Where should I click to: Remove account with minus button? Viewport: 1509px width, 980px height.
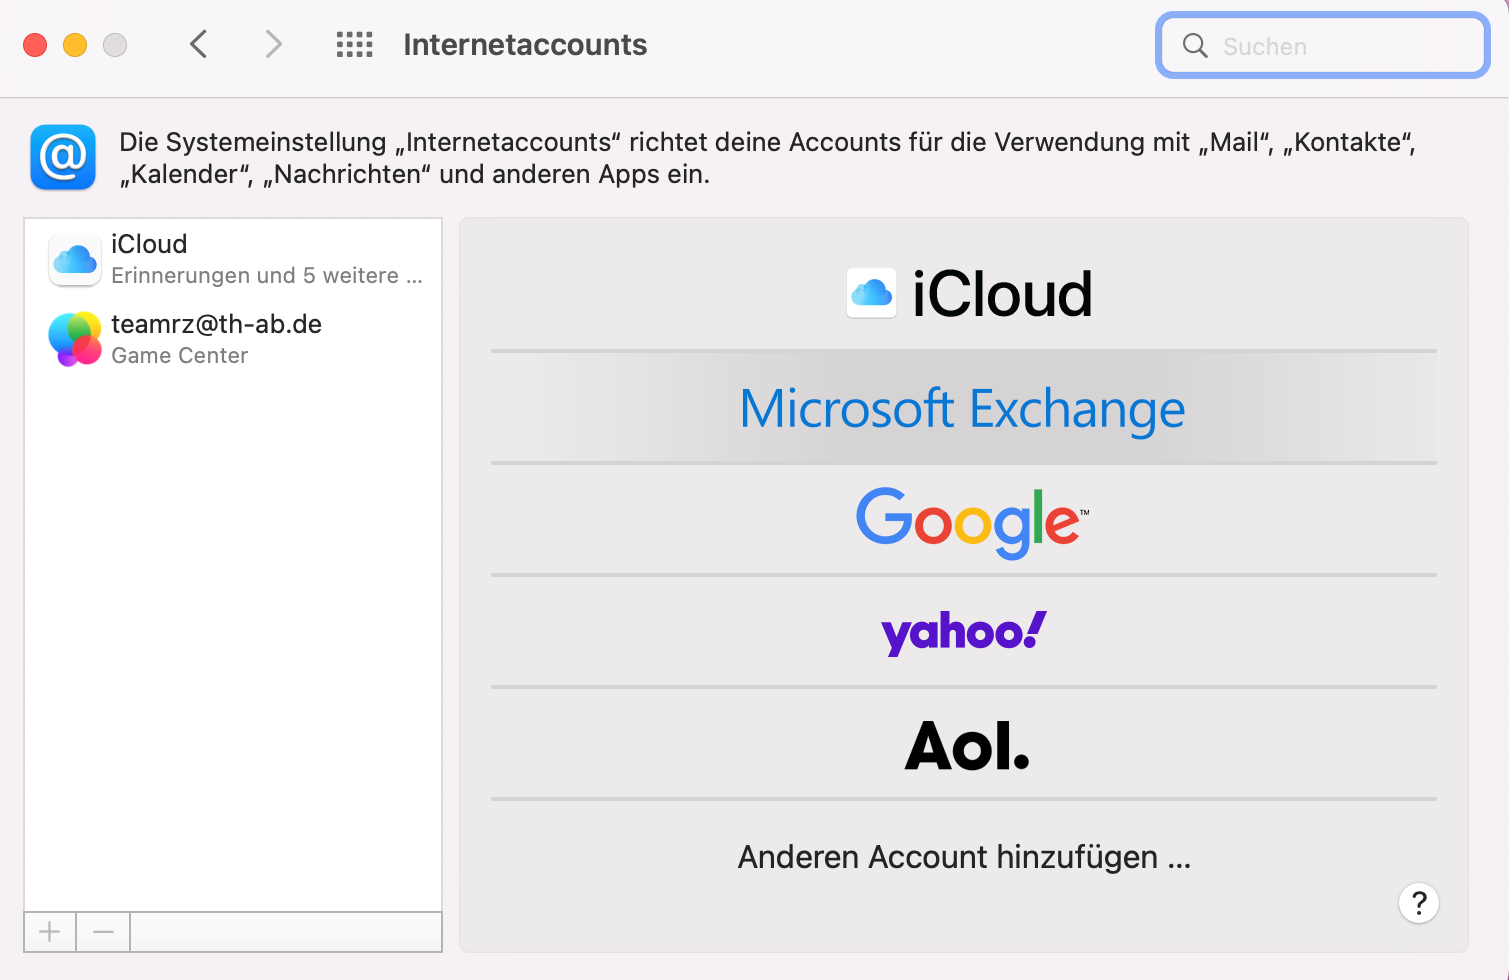[103, 932]
